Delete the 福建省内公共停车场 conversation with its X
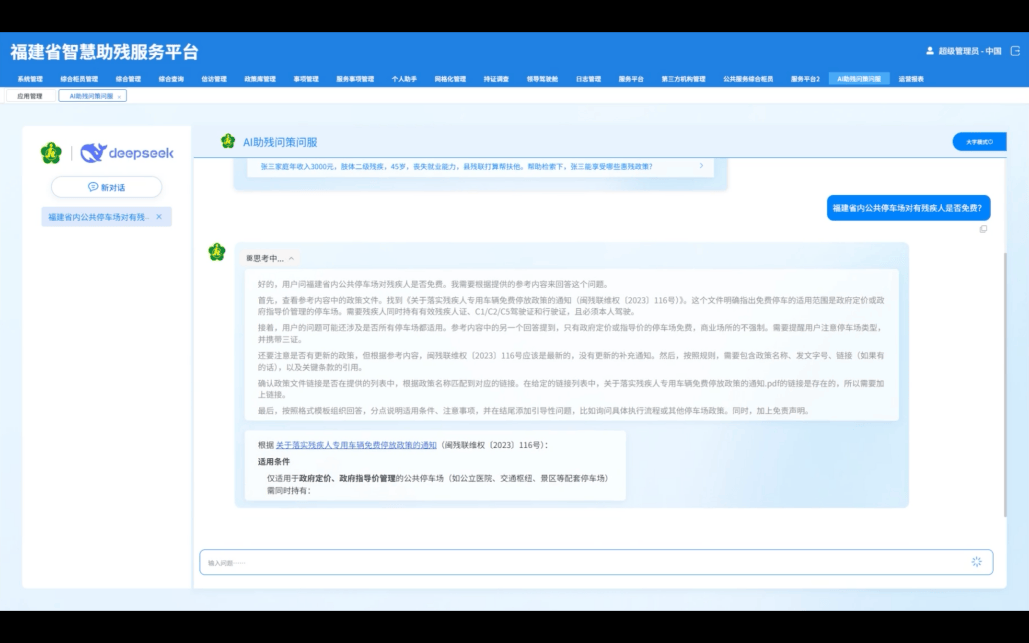Image resolution: width=1029 pixels, height=643 pixels. (x=159, y=217)
